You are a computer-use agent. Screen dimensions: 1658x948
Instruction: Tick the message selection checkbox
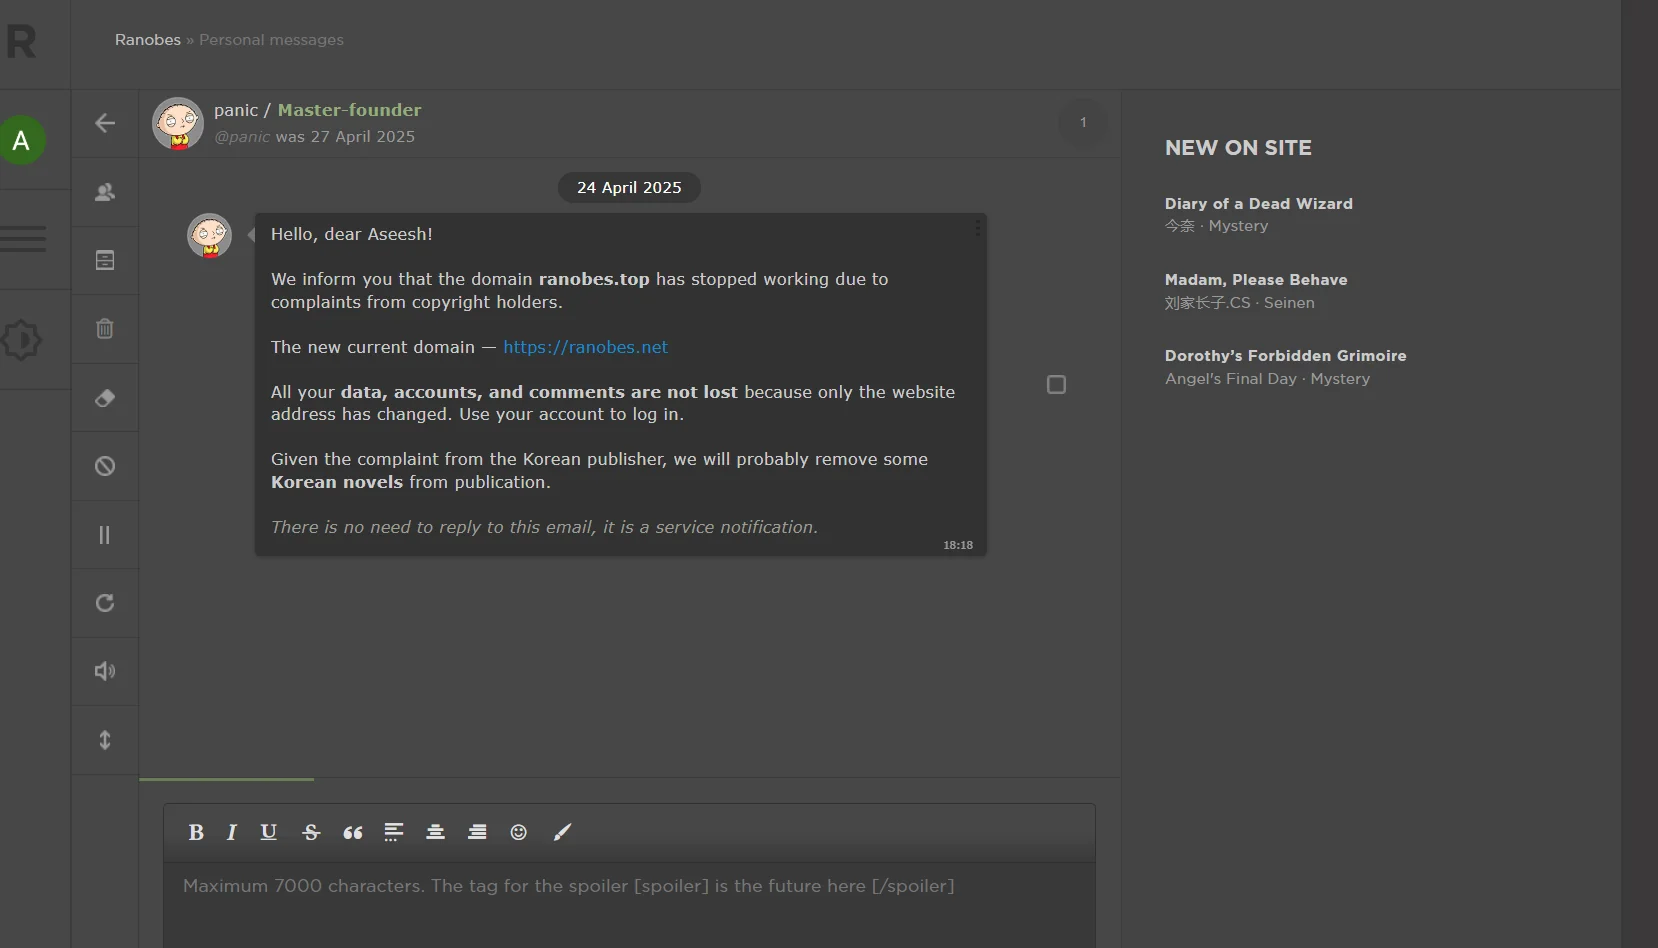click(x=1056, y=385)
